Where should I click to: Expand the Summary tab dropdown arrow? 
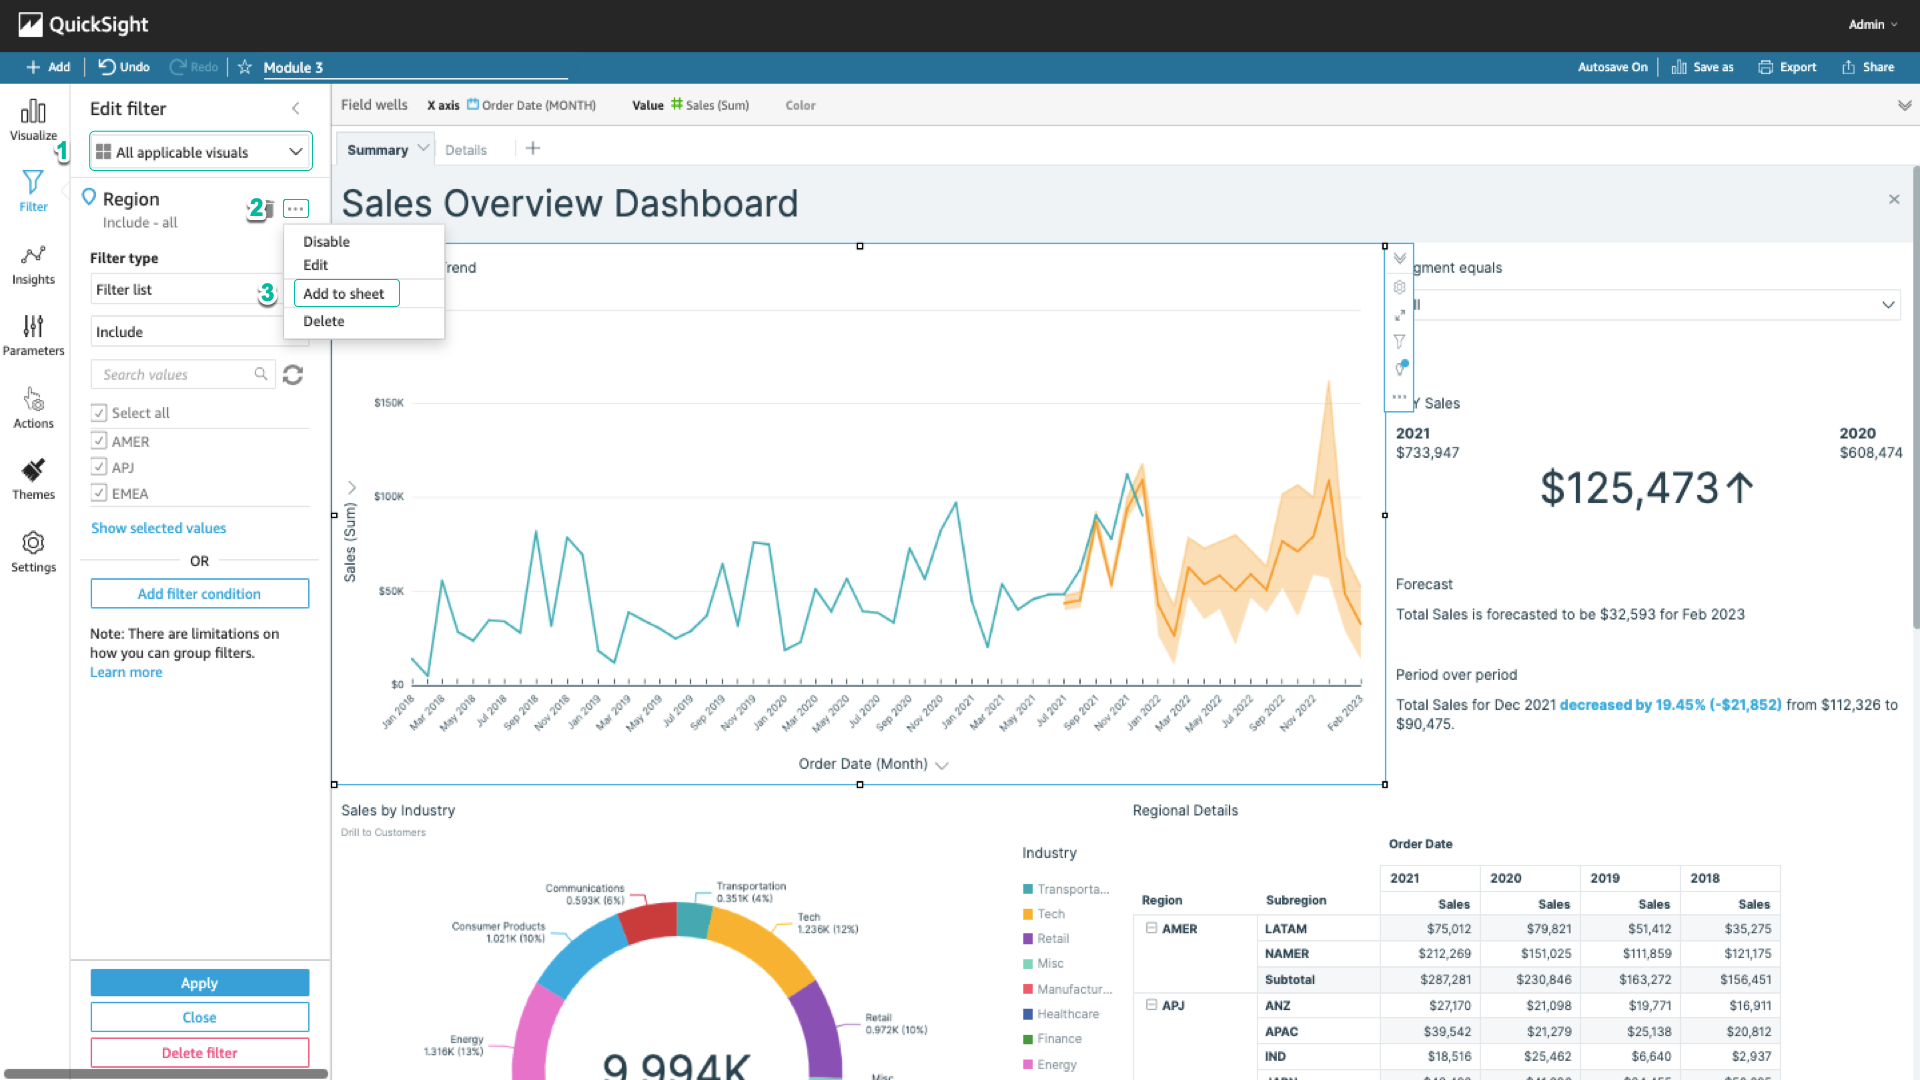tap(424, 148)
